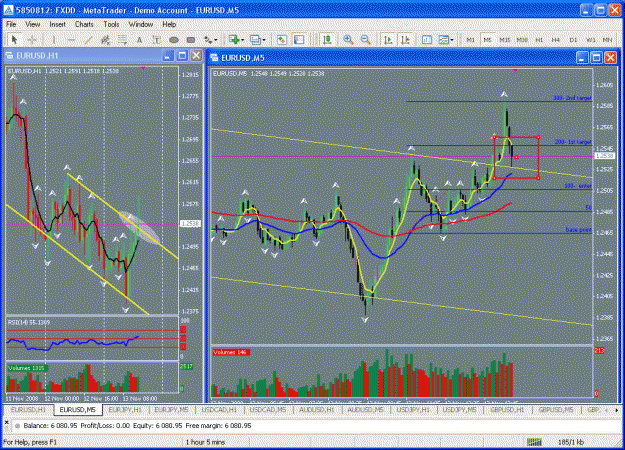Expand the Templates dropdown arrow
This screenshot has width=625, height=450.
coord(452,40)
